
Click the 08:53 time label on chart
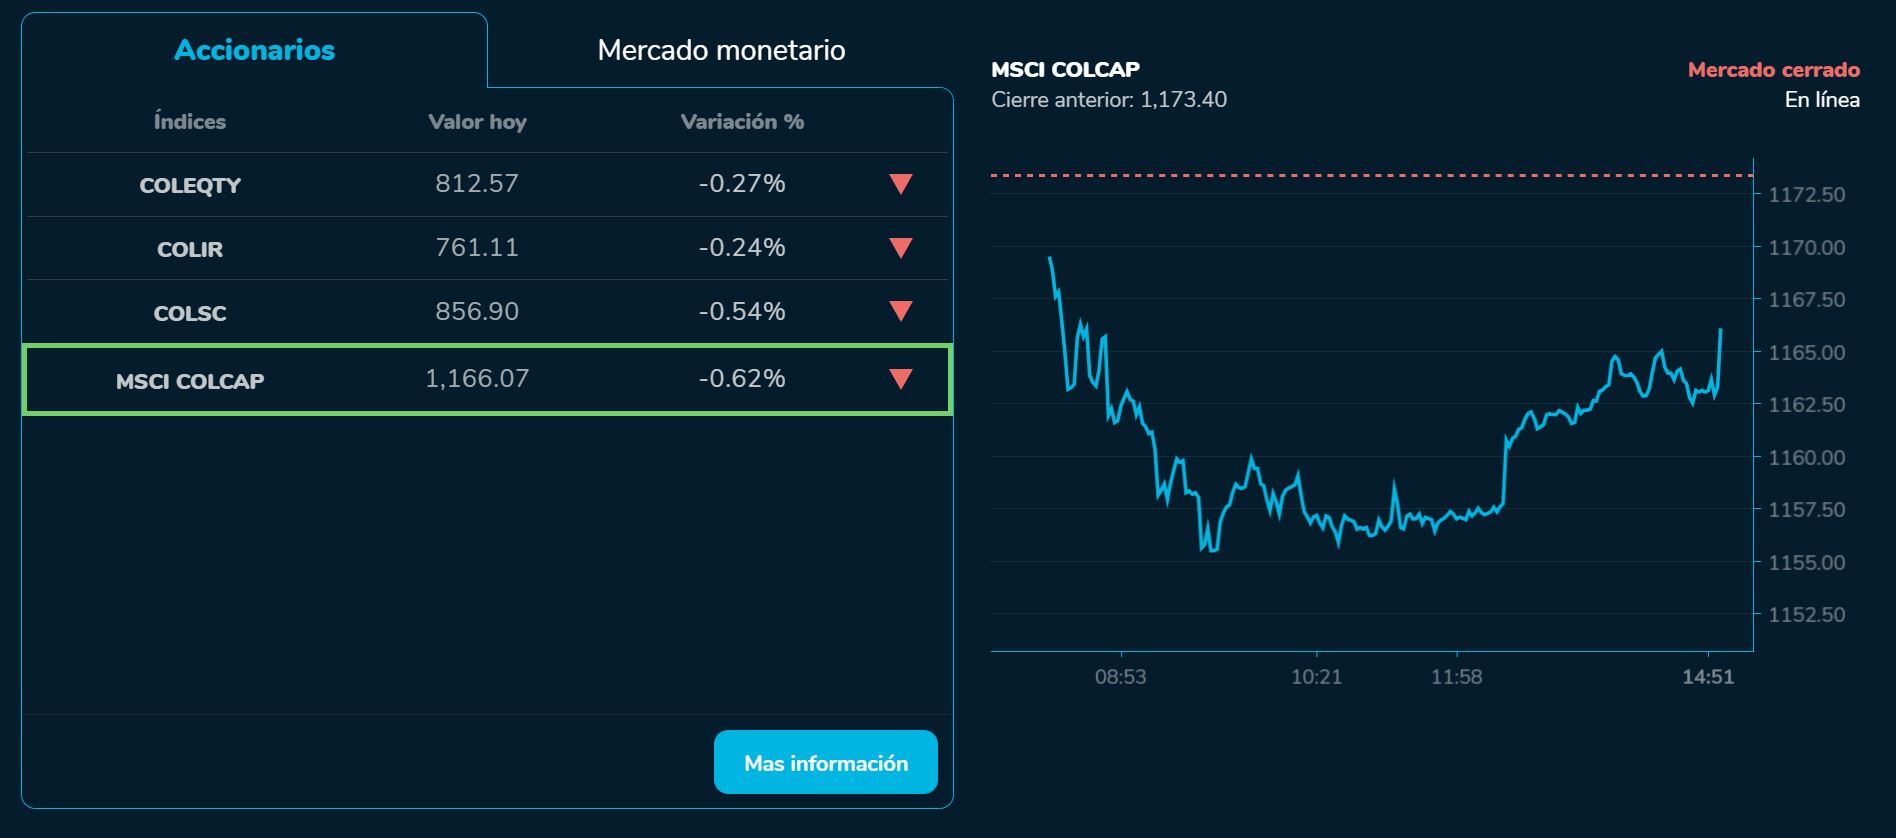[x=1120, y=677]
